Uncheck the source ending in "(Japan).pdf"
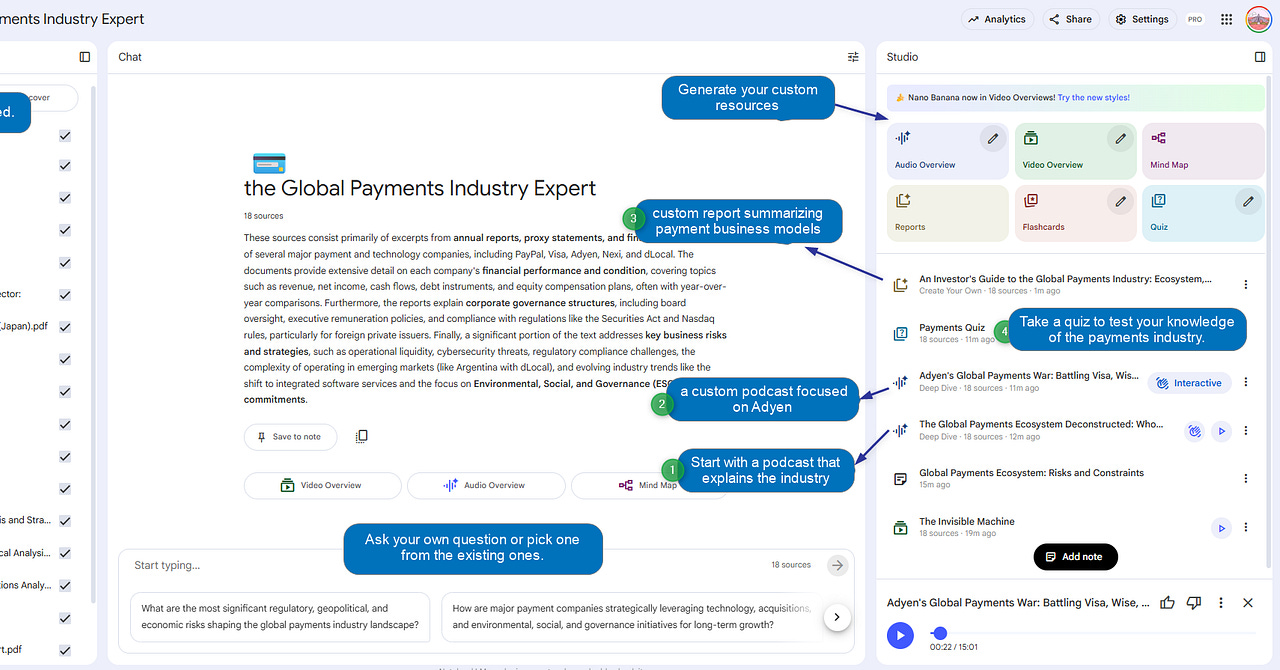Screen dimensions: 1280x670 point(65,327)
